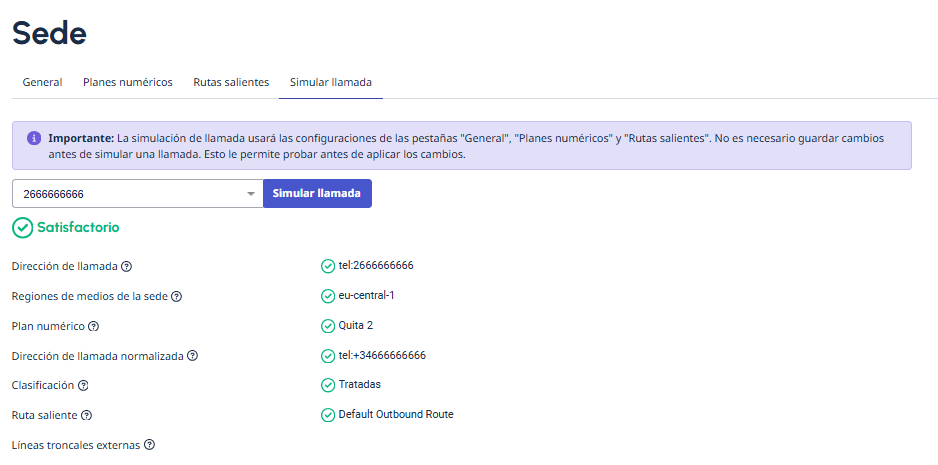Image resolution: width=938 pixels, height=465 pixels.
Task: Click help icon beside Ruta saliente
Action: 87,415
